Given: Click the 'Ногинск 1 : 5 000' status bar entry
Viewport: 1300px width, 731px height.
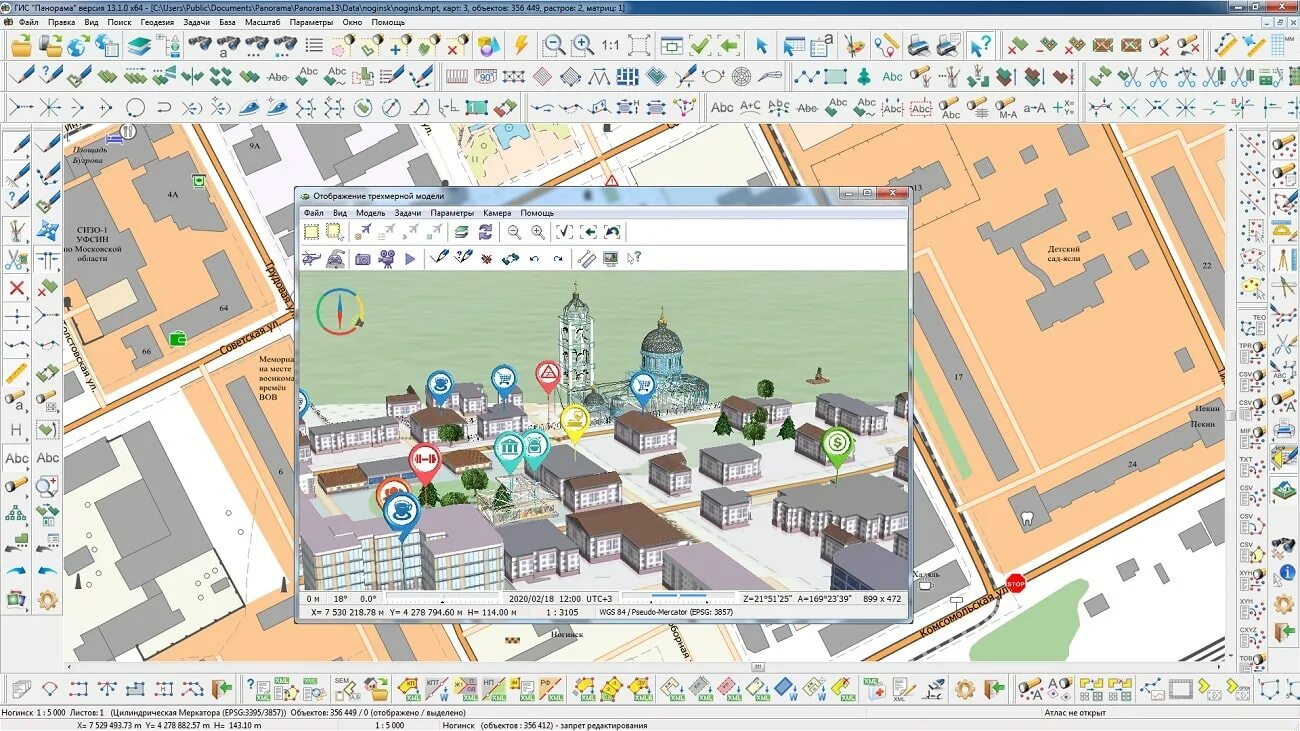Looking at the screenshot, I should (x=33, y=713).
